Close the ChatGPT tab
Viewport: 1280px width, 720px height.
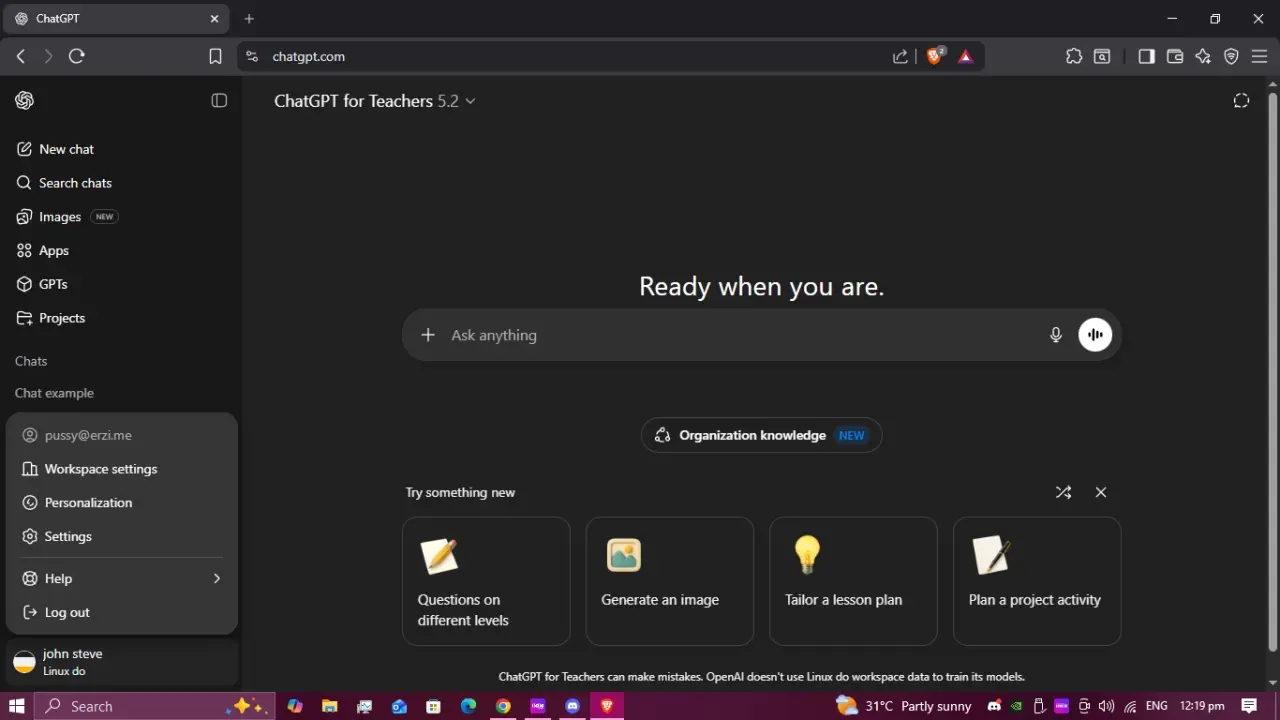pyautogui.click(x=214, y=18)
